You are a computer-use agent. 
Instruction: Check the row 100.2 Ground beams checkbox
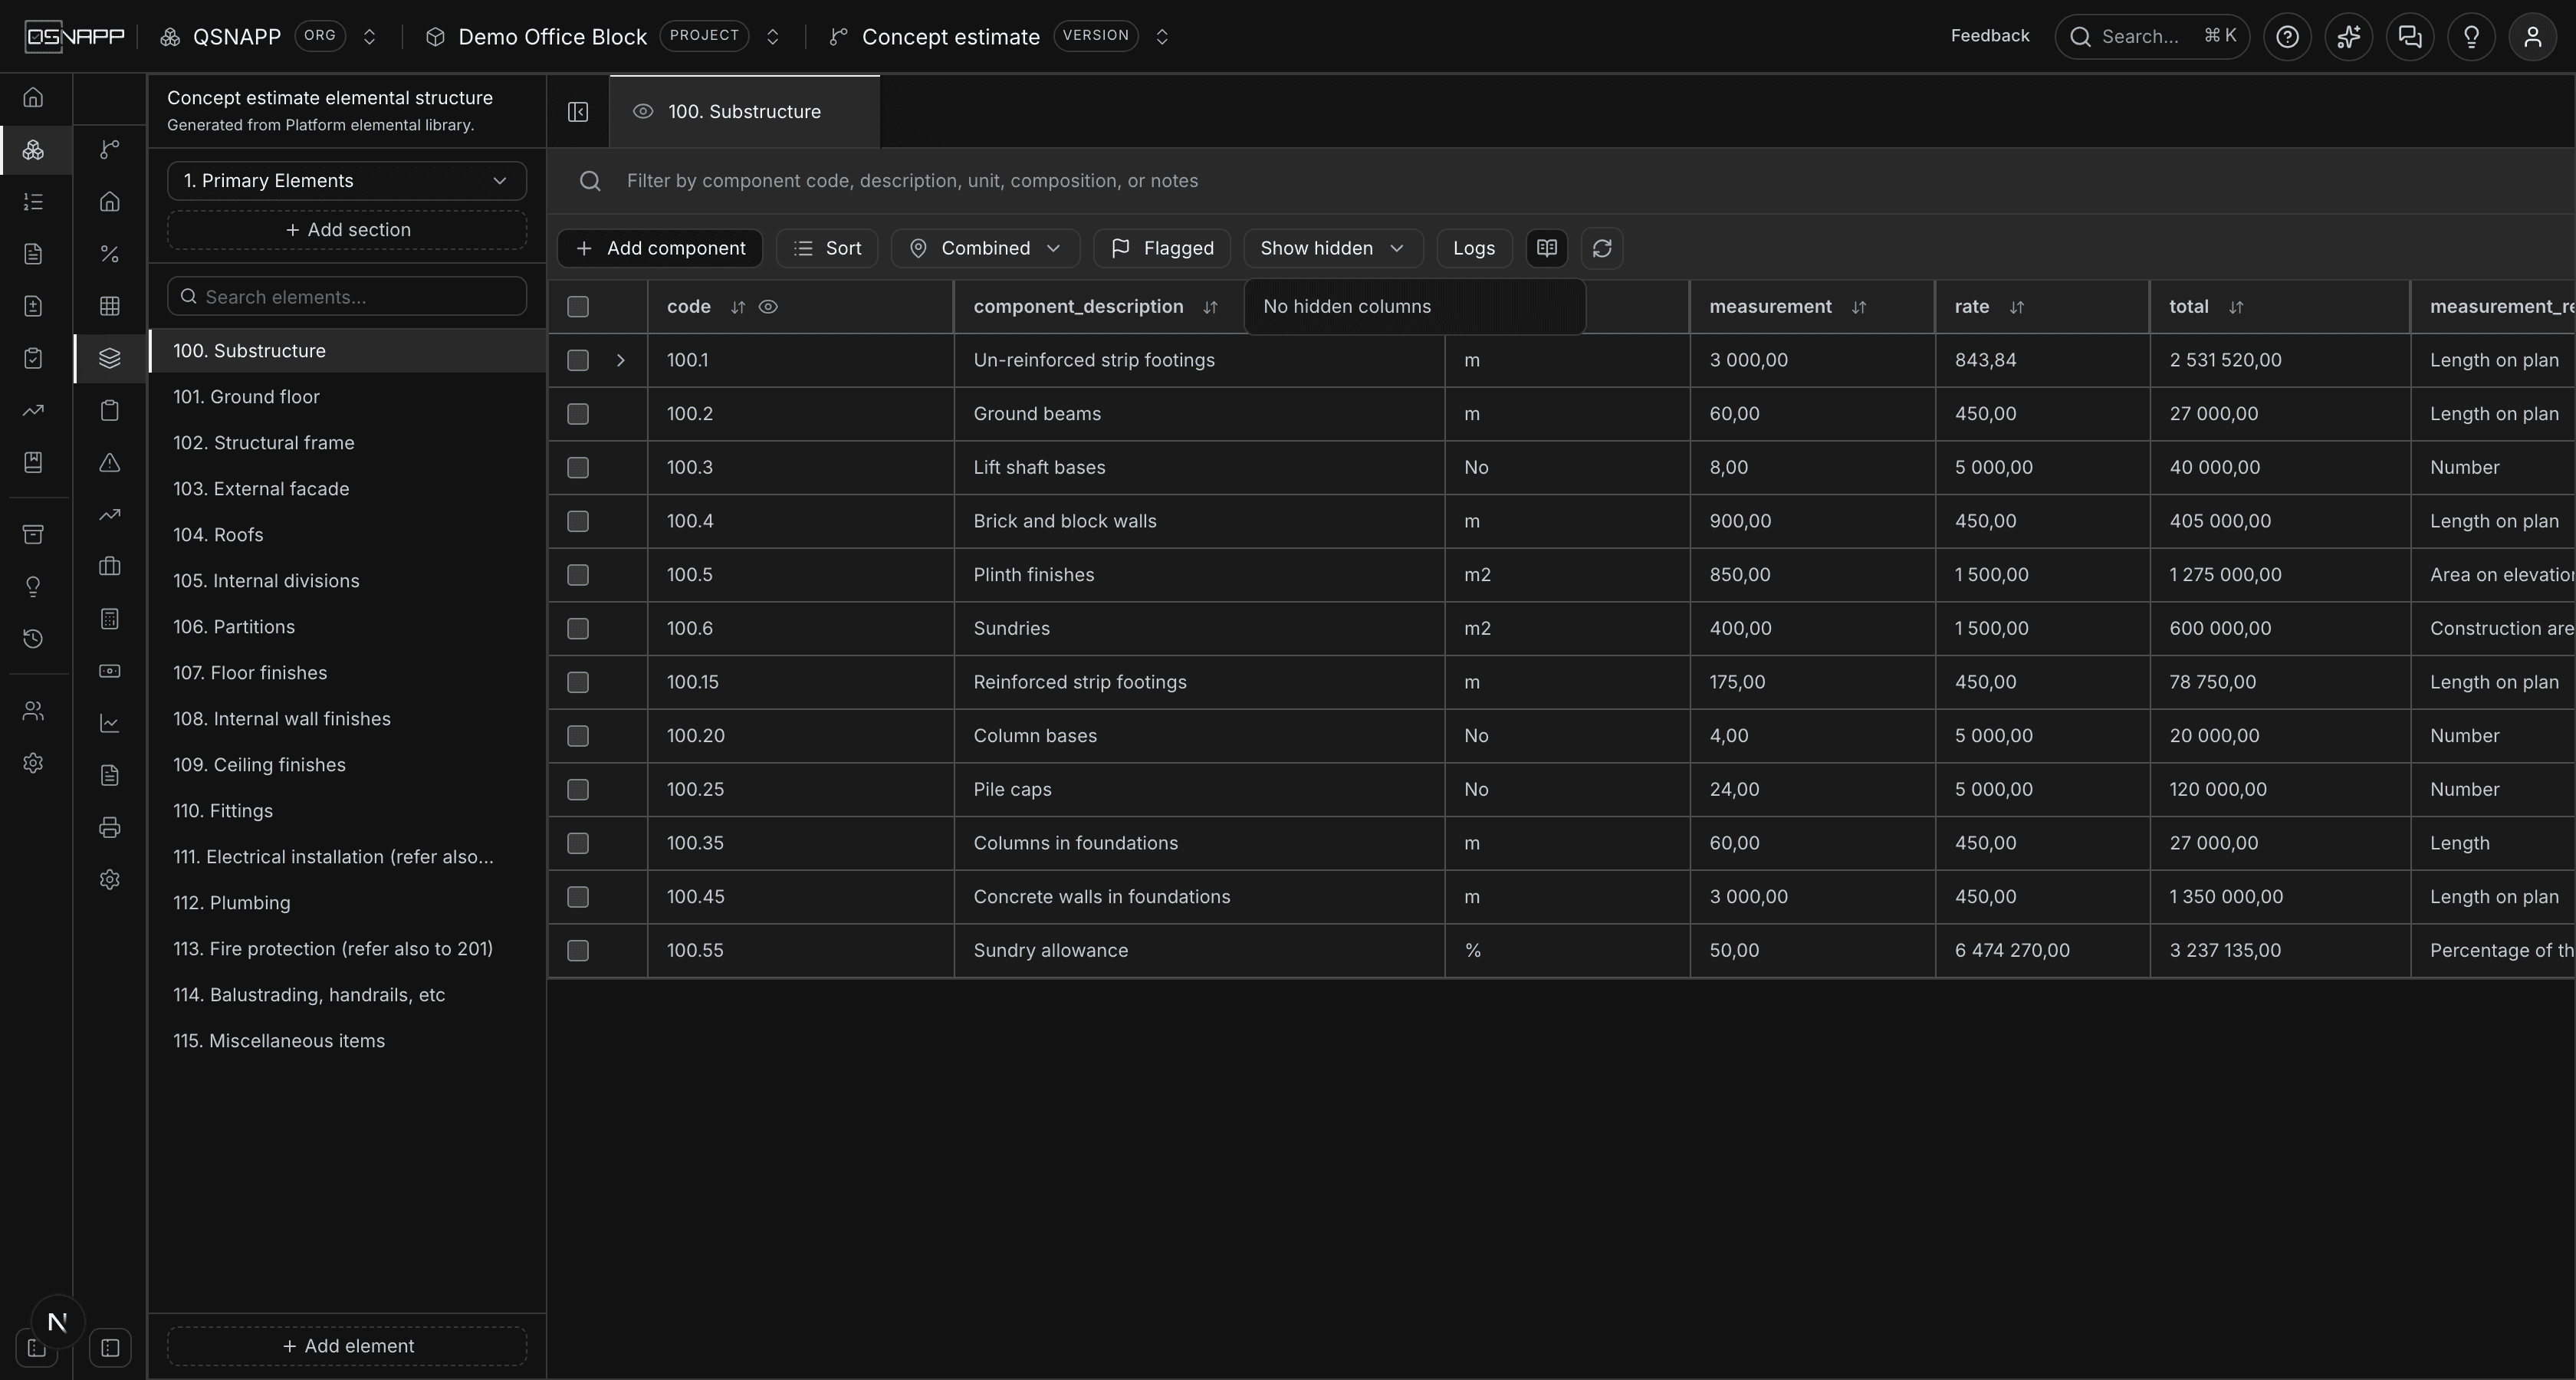point(578,414)
